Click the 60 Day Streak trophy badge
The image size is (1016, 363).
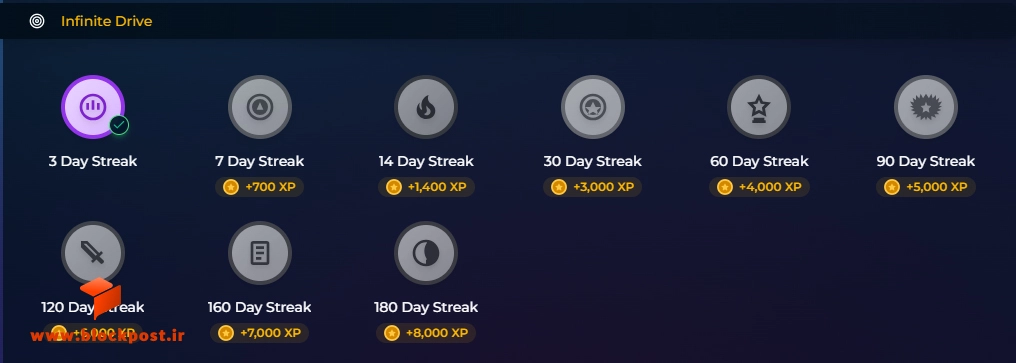(x=759, y=107)
